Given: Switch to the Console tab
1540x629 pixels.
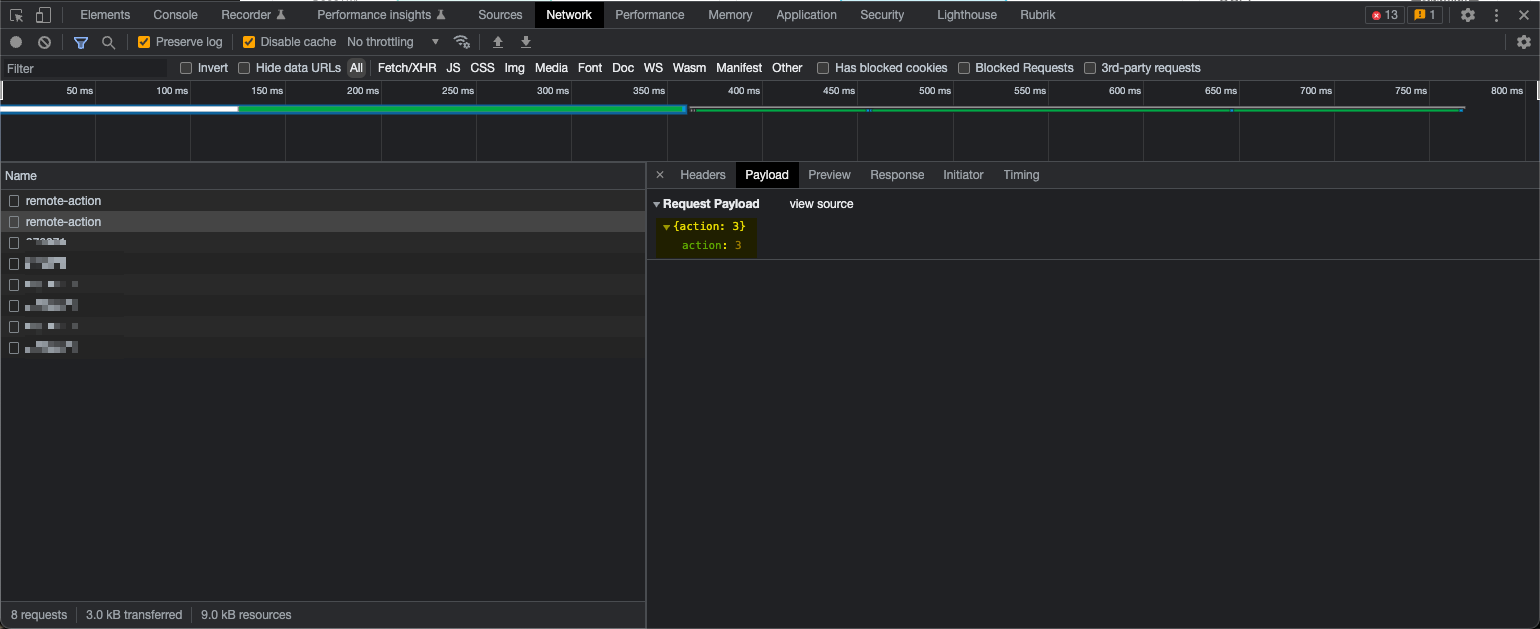Looking at the screenshot, I should (x=175, y=15).
